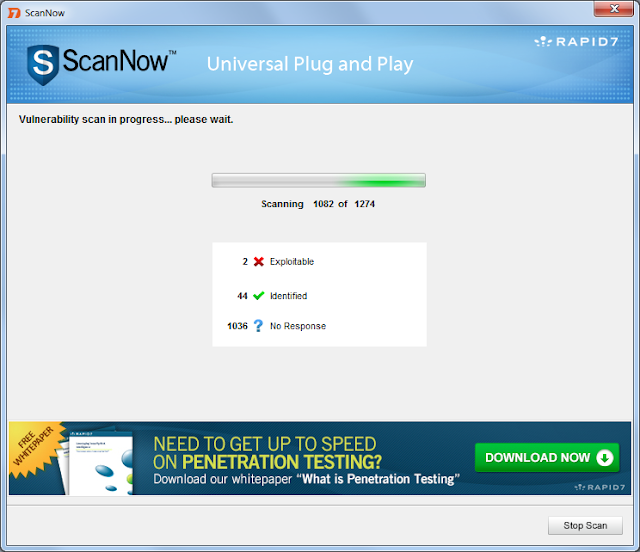The height and width of the screenshot is (552, 640).
Task: Click the small Rapid7 logo in the banner
Action: pos(599,487)
